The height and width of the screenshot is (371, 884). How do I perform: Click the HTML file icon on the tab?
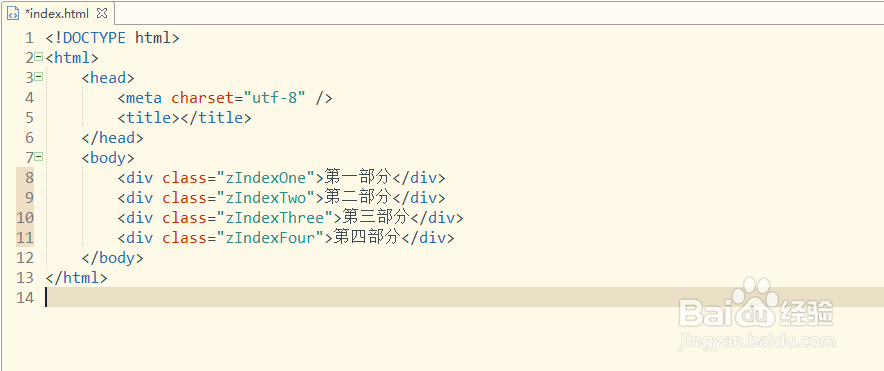[x=14, y=14]
